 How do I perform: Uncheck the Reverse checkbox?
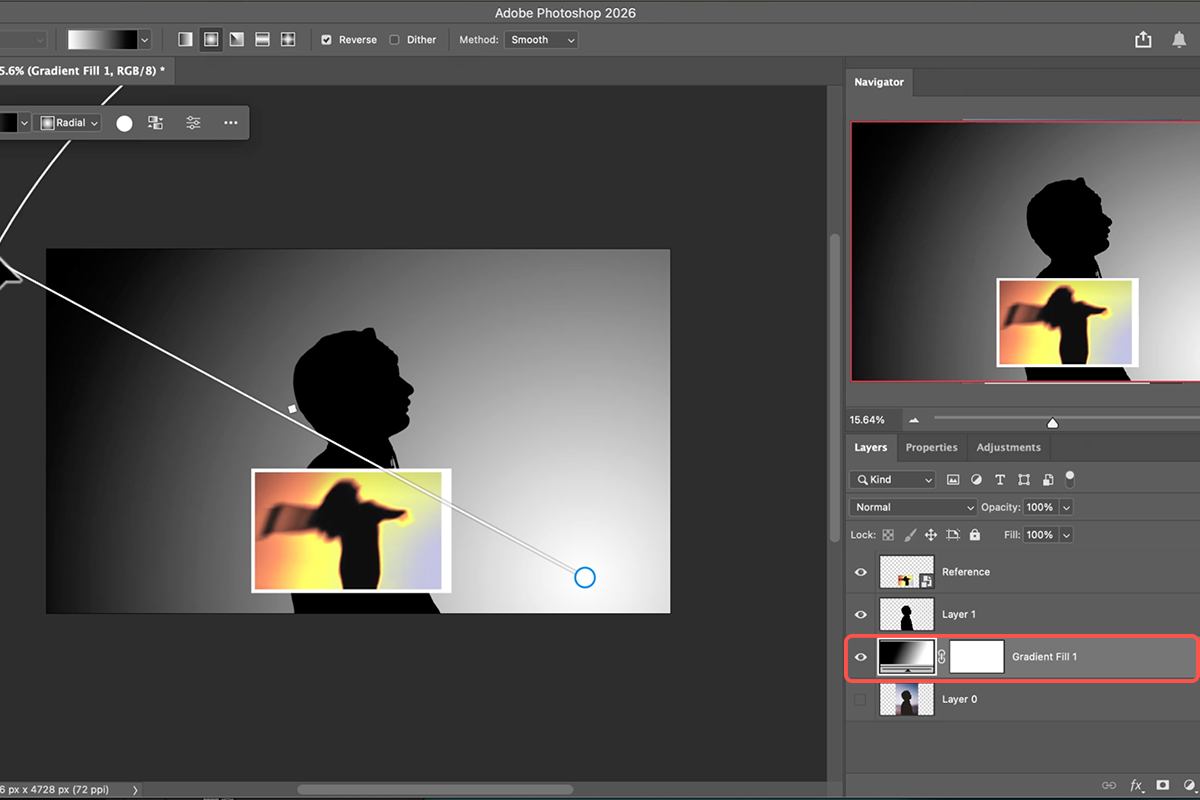(326, 40)
